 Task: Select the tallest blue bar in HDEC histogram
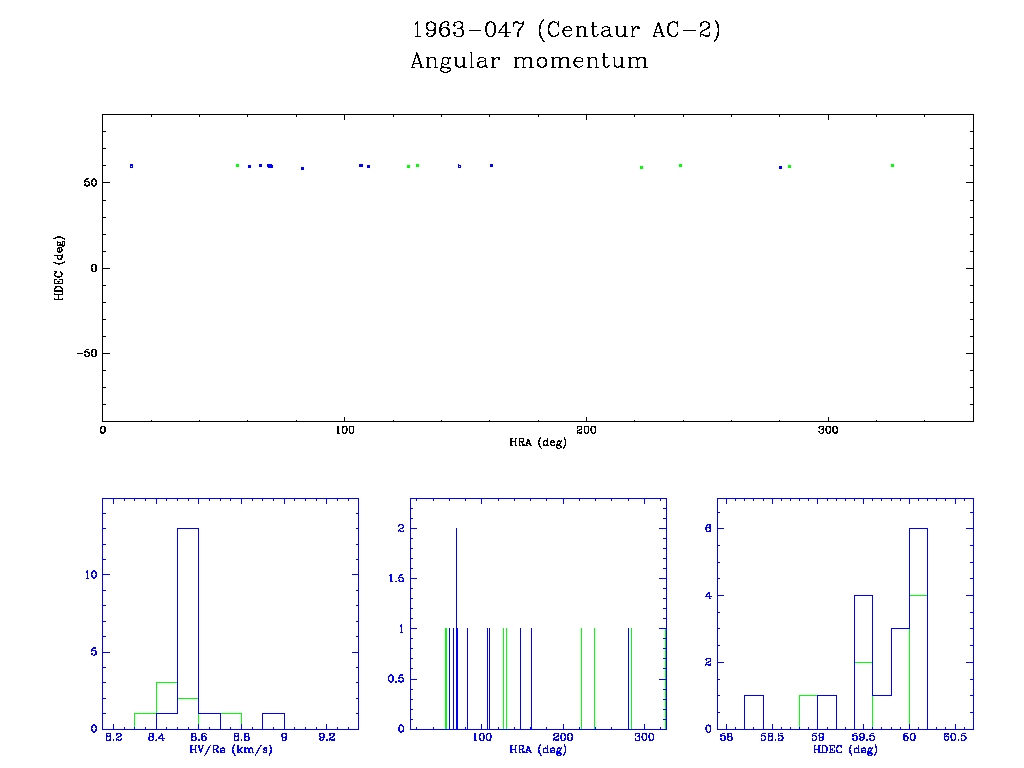pyautogui.click(x=918, y=628)
